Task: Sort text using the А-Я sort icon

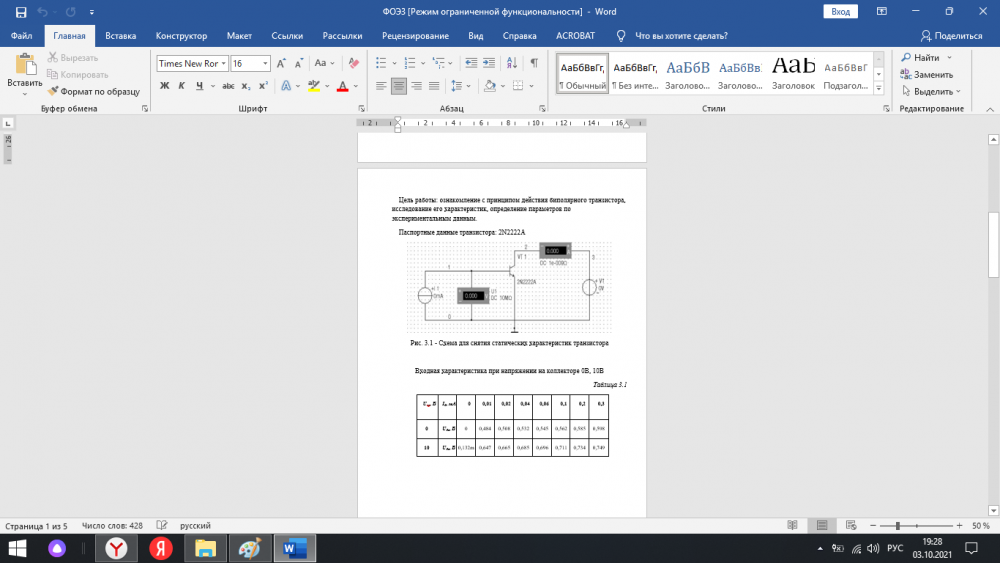Action: 510,63
